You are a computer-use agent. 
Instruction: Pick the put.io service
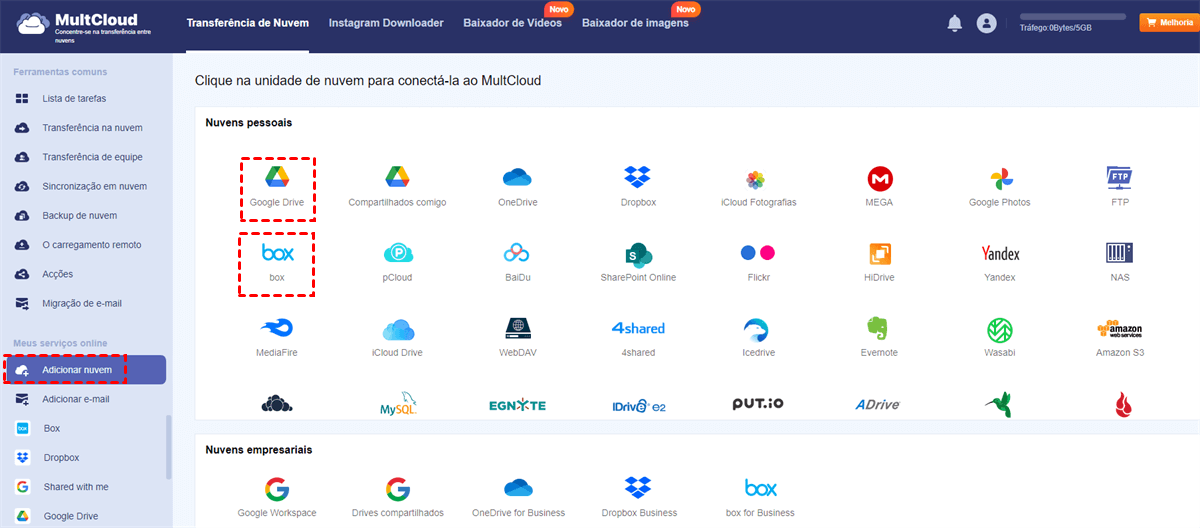(758, 404)
